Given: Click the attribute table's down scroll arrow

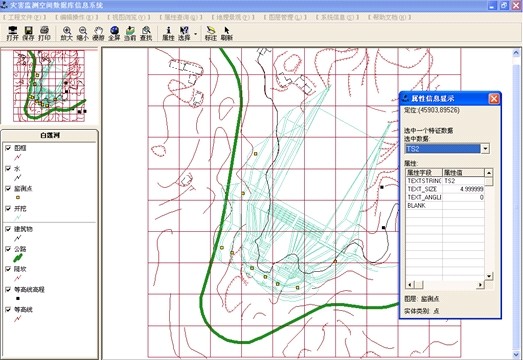Looking at the screenshot, I should point(489,276).
